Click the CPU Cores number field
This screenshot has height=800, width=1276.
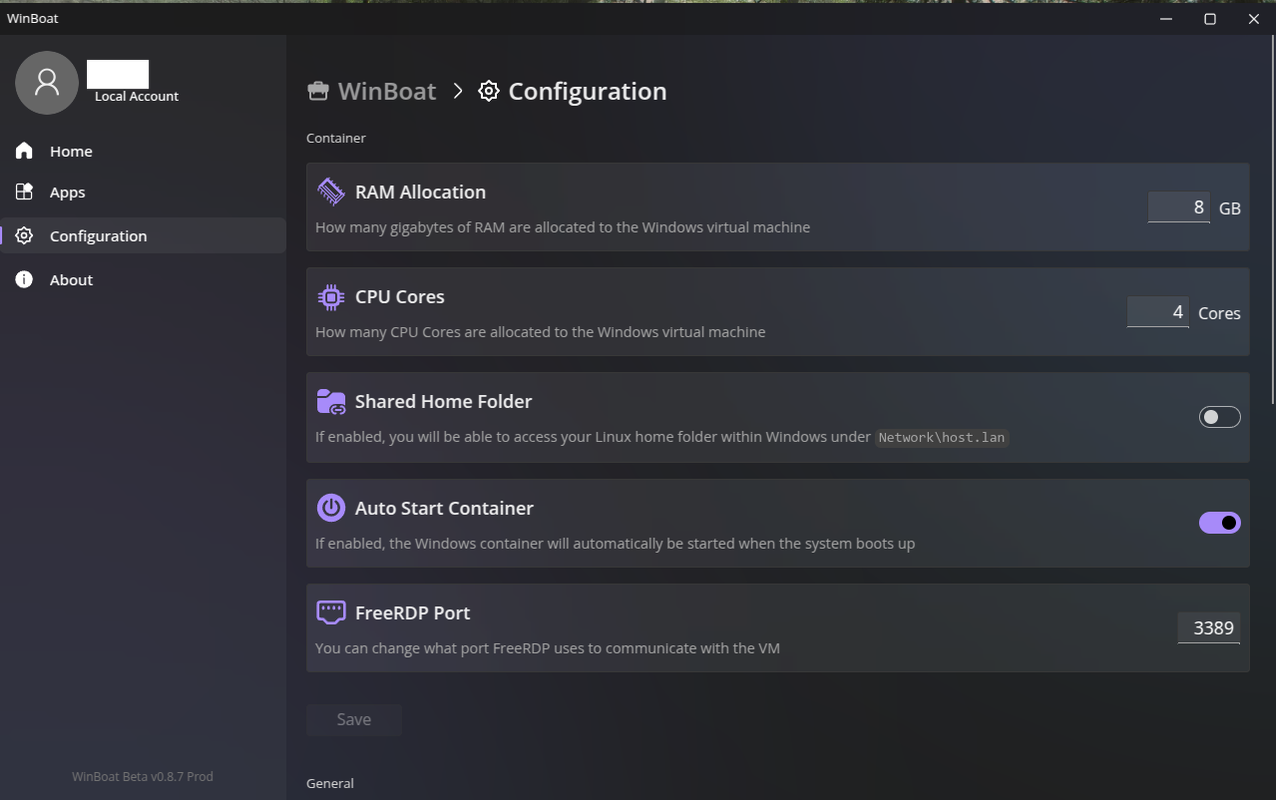pyautogui.click(x=1157, y=312)
